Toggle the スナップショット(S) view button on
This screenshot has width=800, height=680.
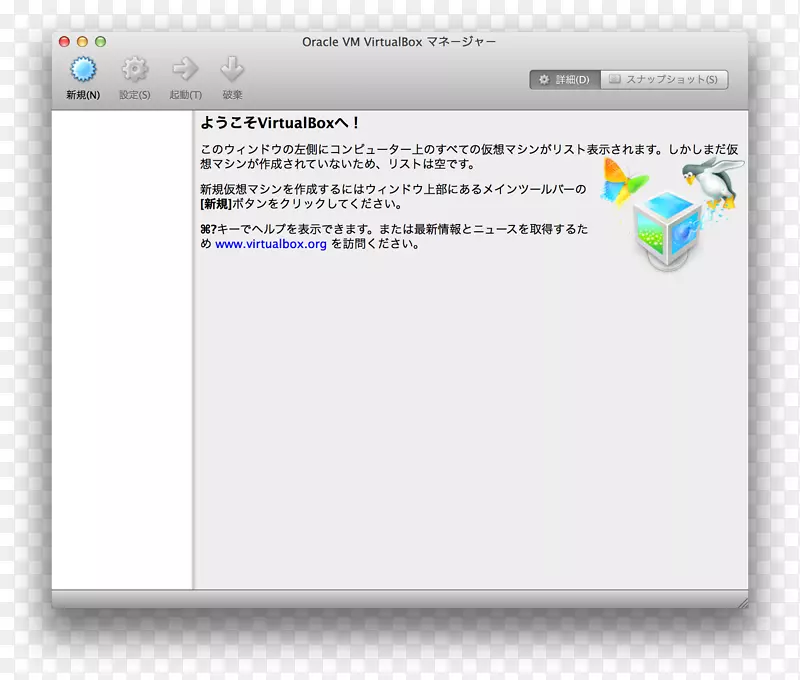pos(665,78)
